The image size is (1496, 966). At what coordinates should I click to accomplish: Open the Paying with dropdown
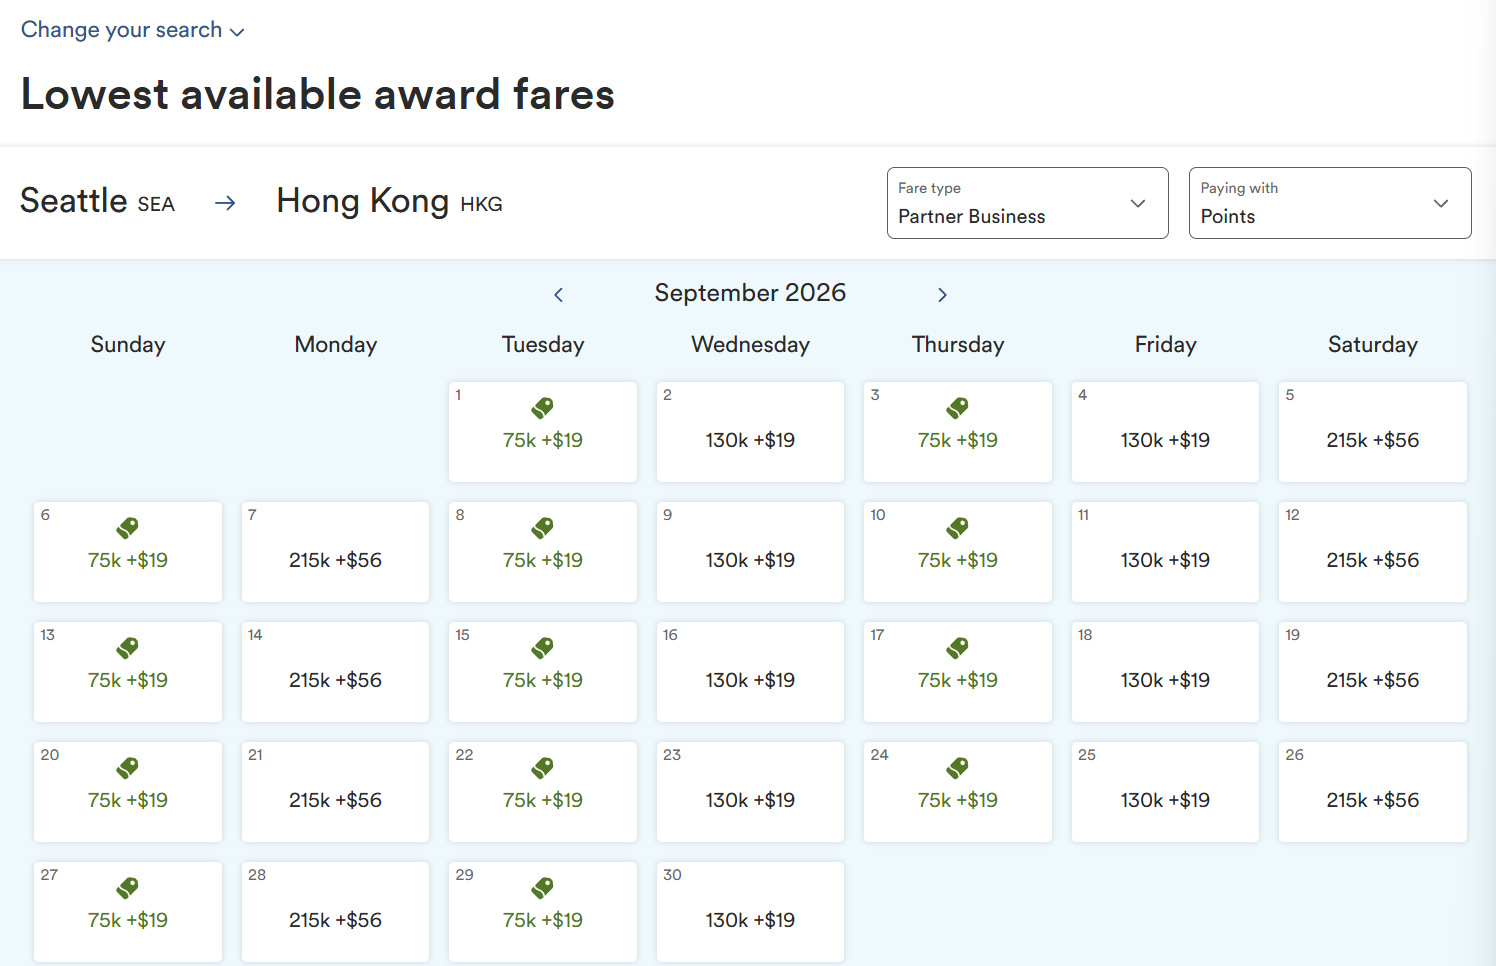pos(1329,203)
